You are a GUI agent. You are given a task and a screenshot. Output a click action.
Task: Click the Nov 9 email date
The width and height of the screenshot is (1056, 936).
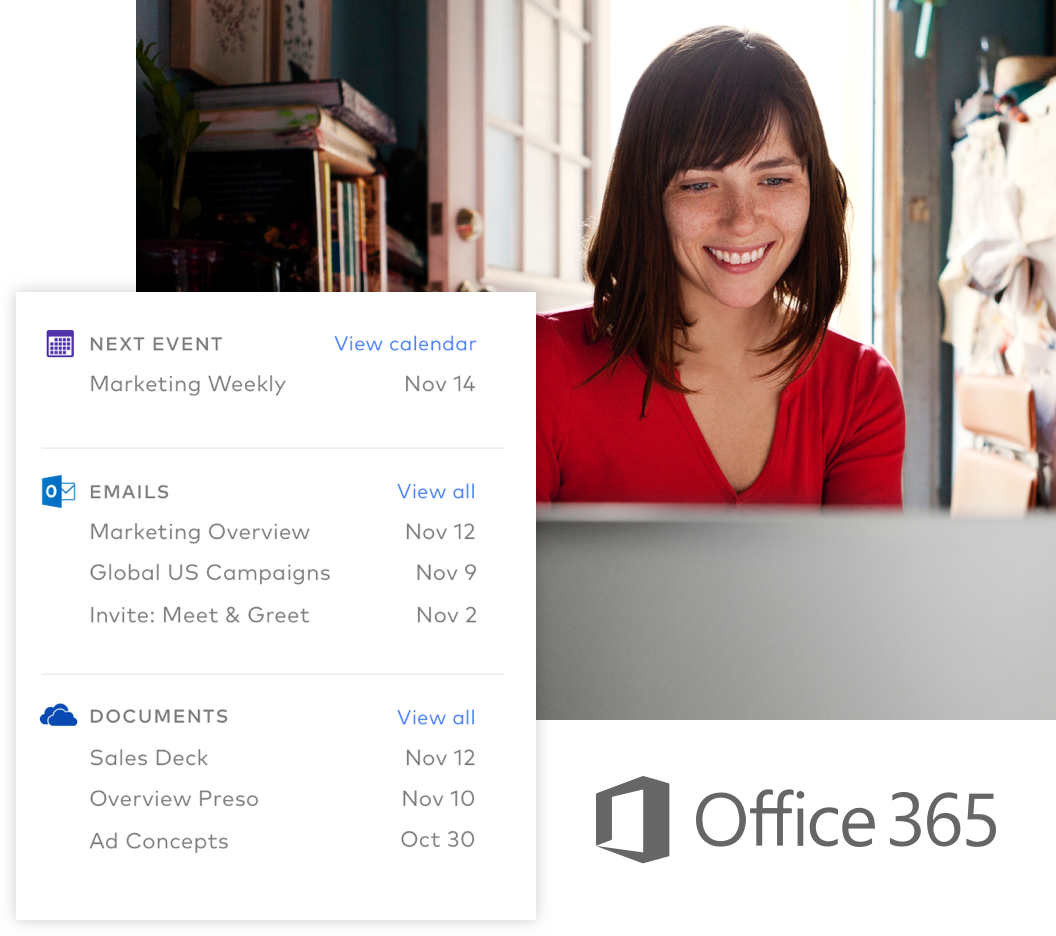pos(446,572)
